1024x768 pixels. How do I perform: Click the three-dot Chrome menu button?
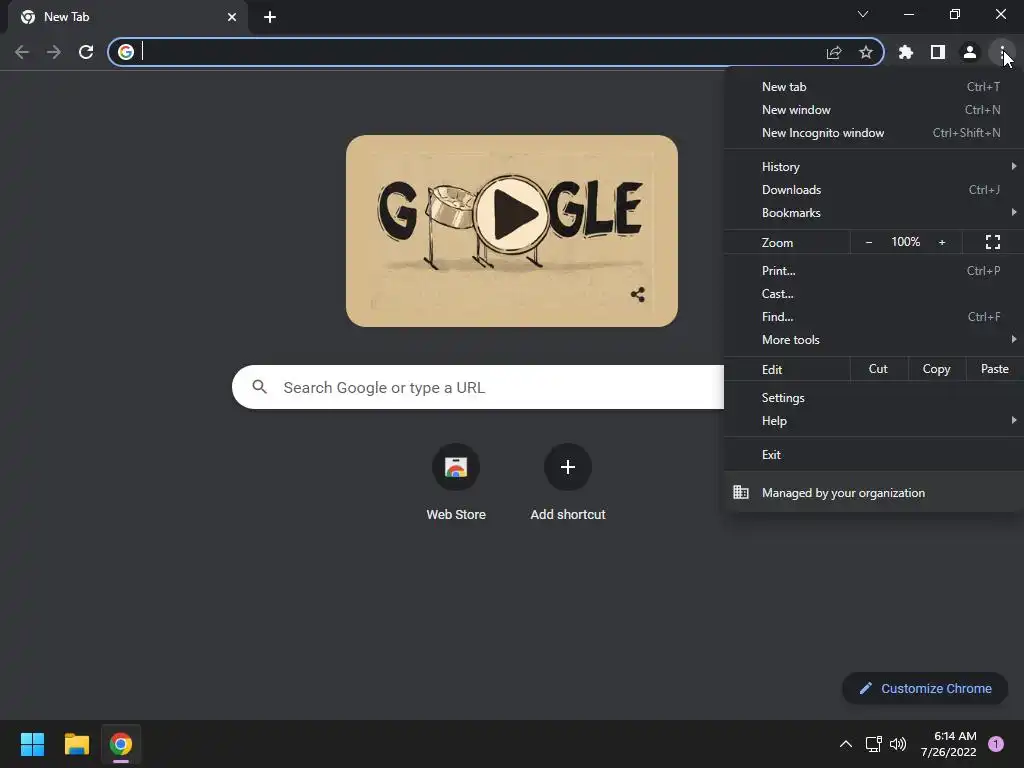[x=1002, y=52]
